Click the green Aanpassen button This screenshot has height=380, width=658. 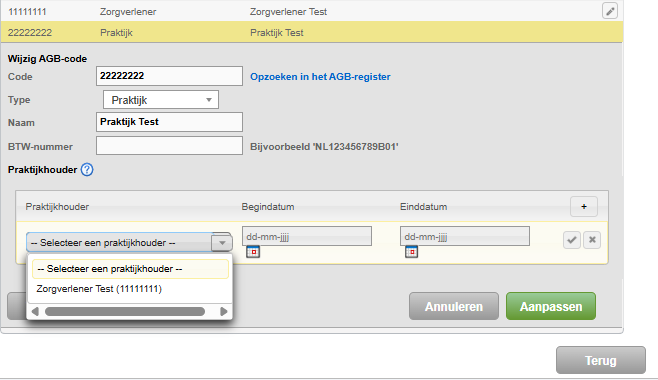[x=551, y=306]
